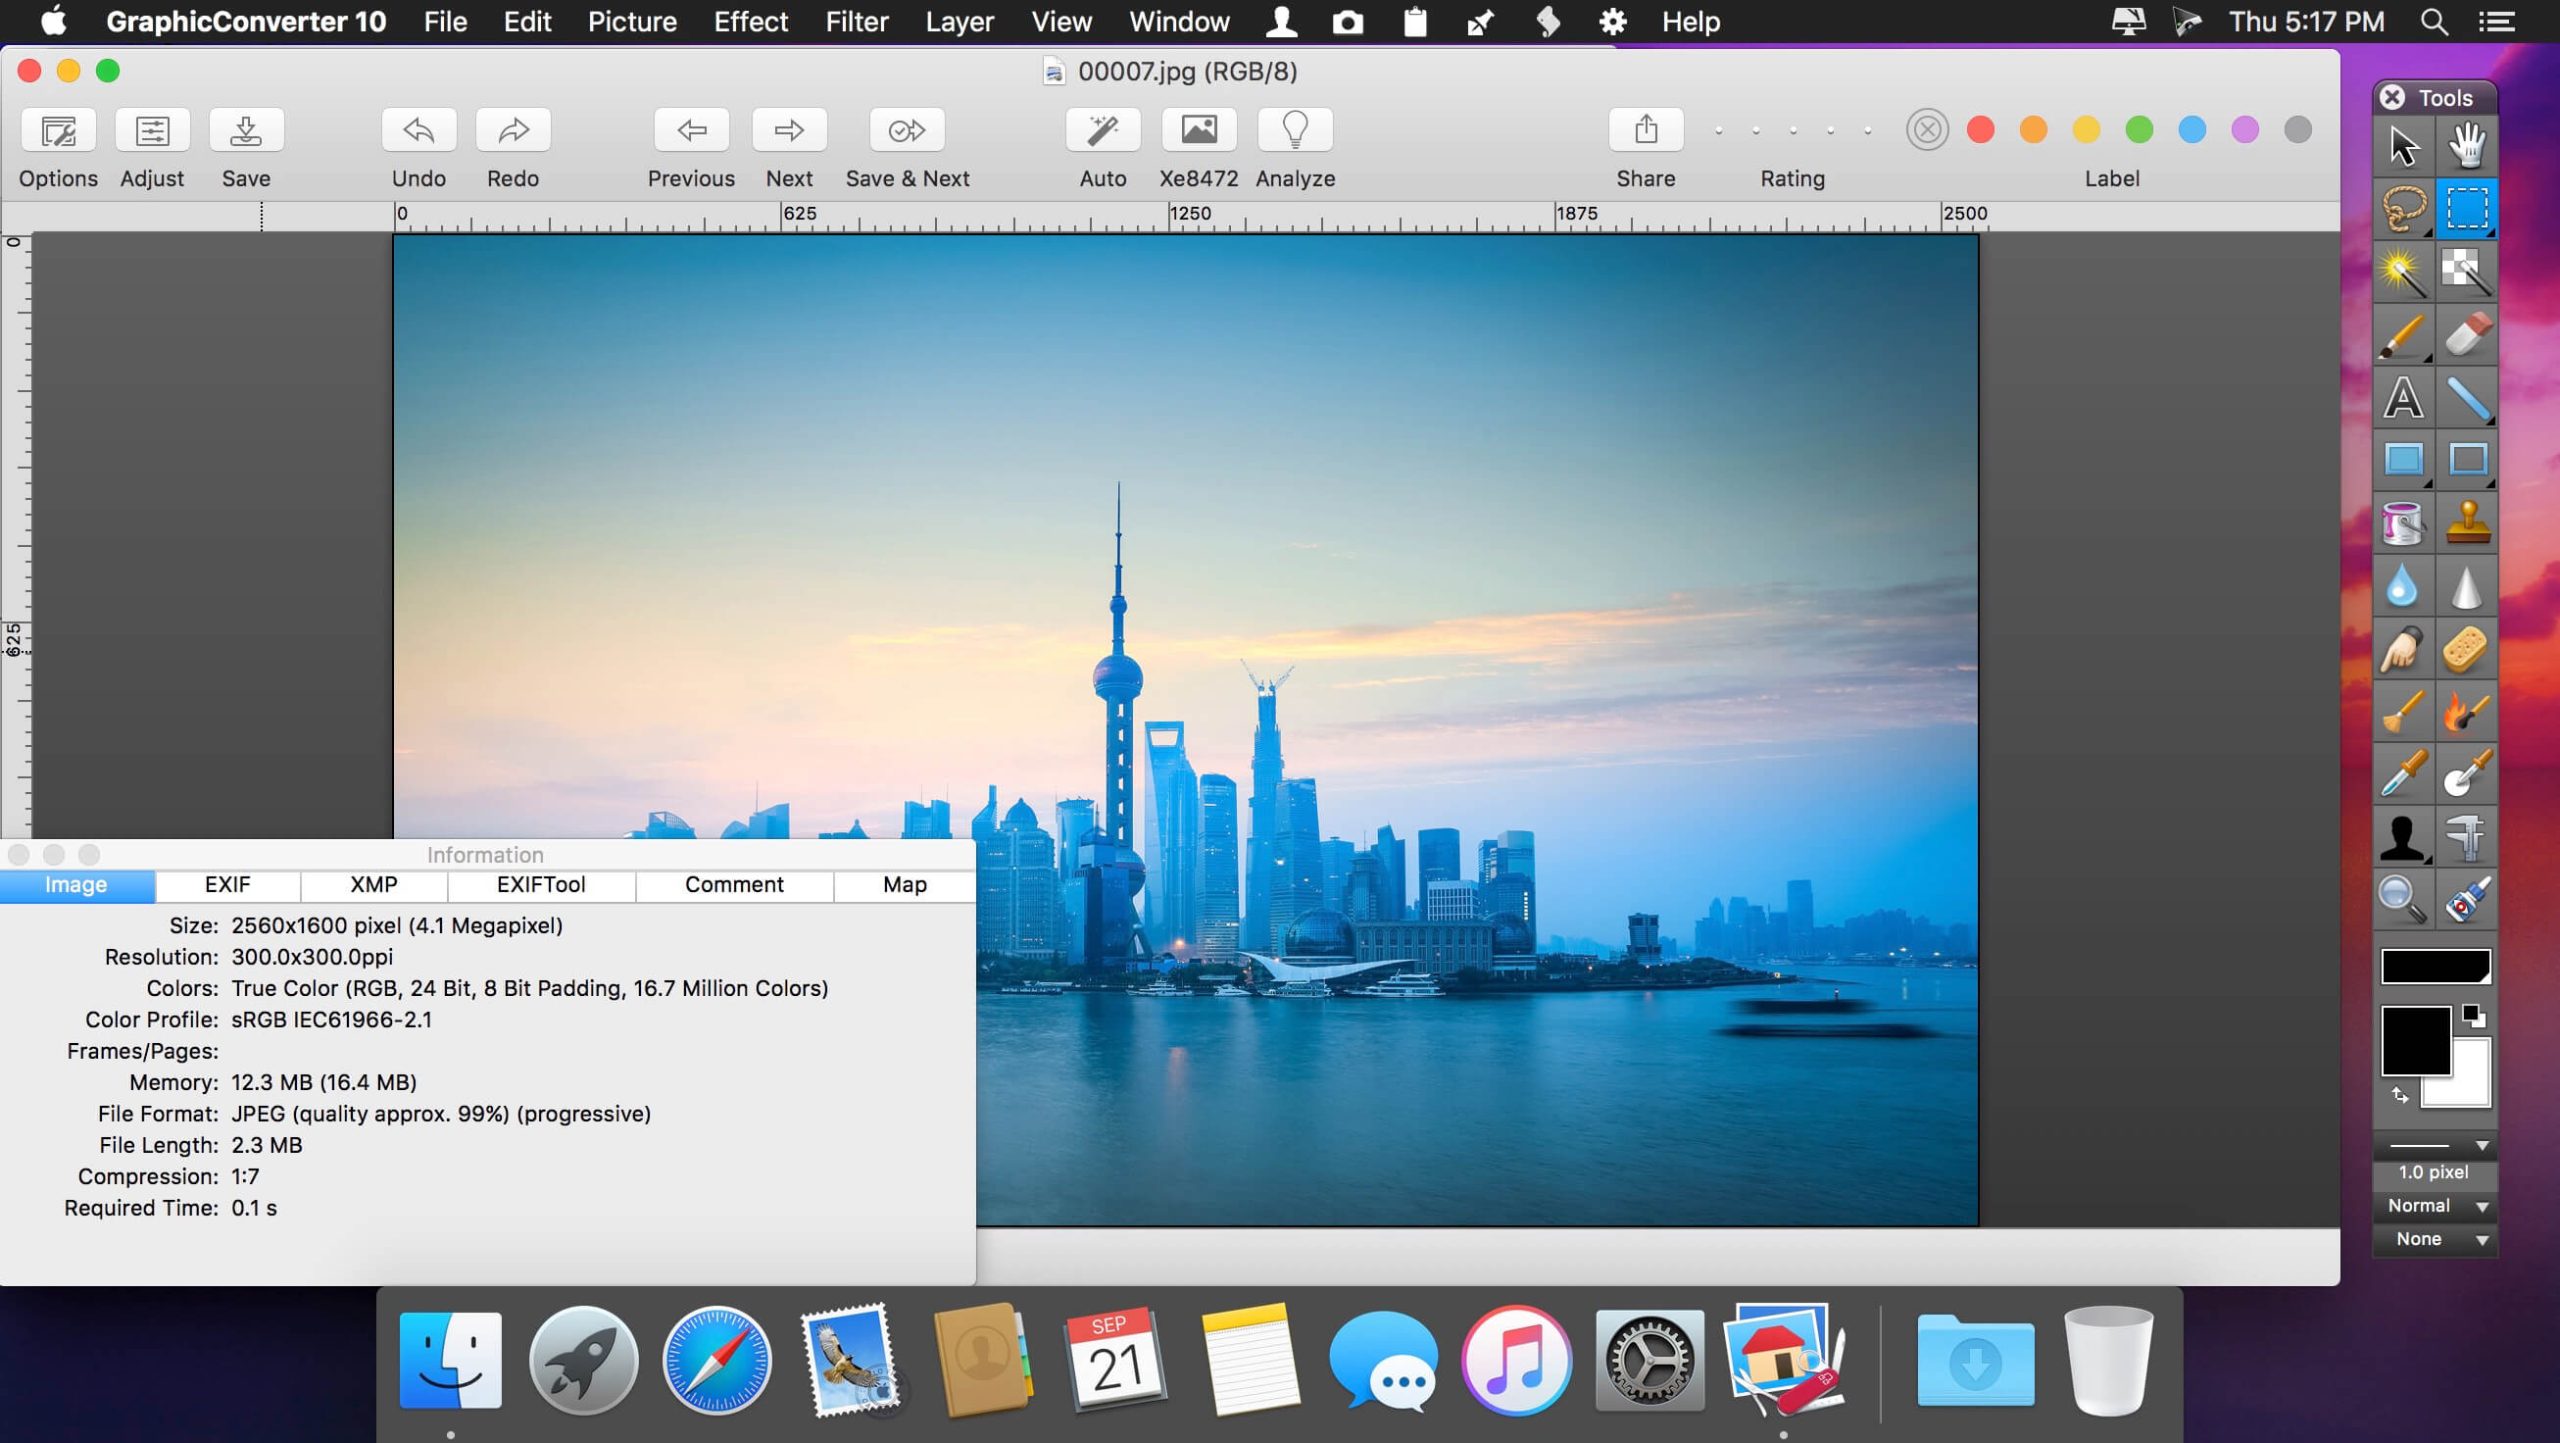
Task: Select the Paint Bucket tool
Action: pos(2401,522)
